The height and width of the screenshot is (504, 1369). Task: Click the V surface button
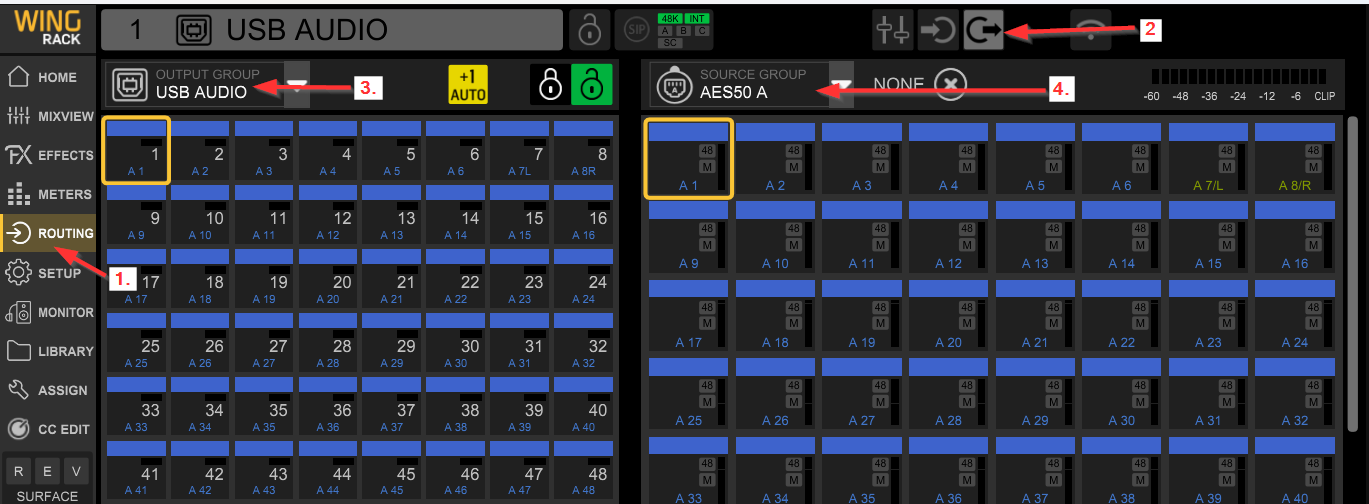78,472
